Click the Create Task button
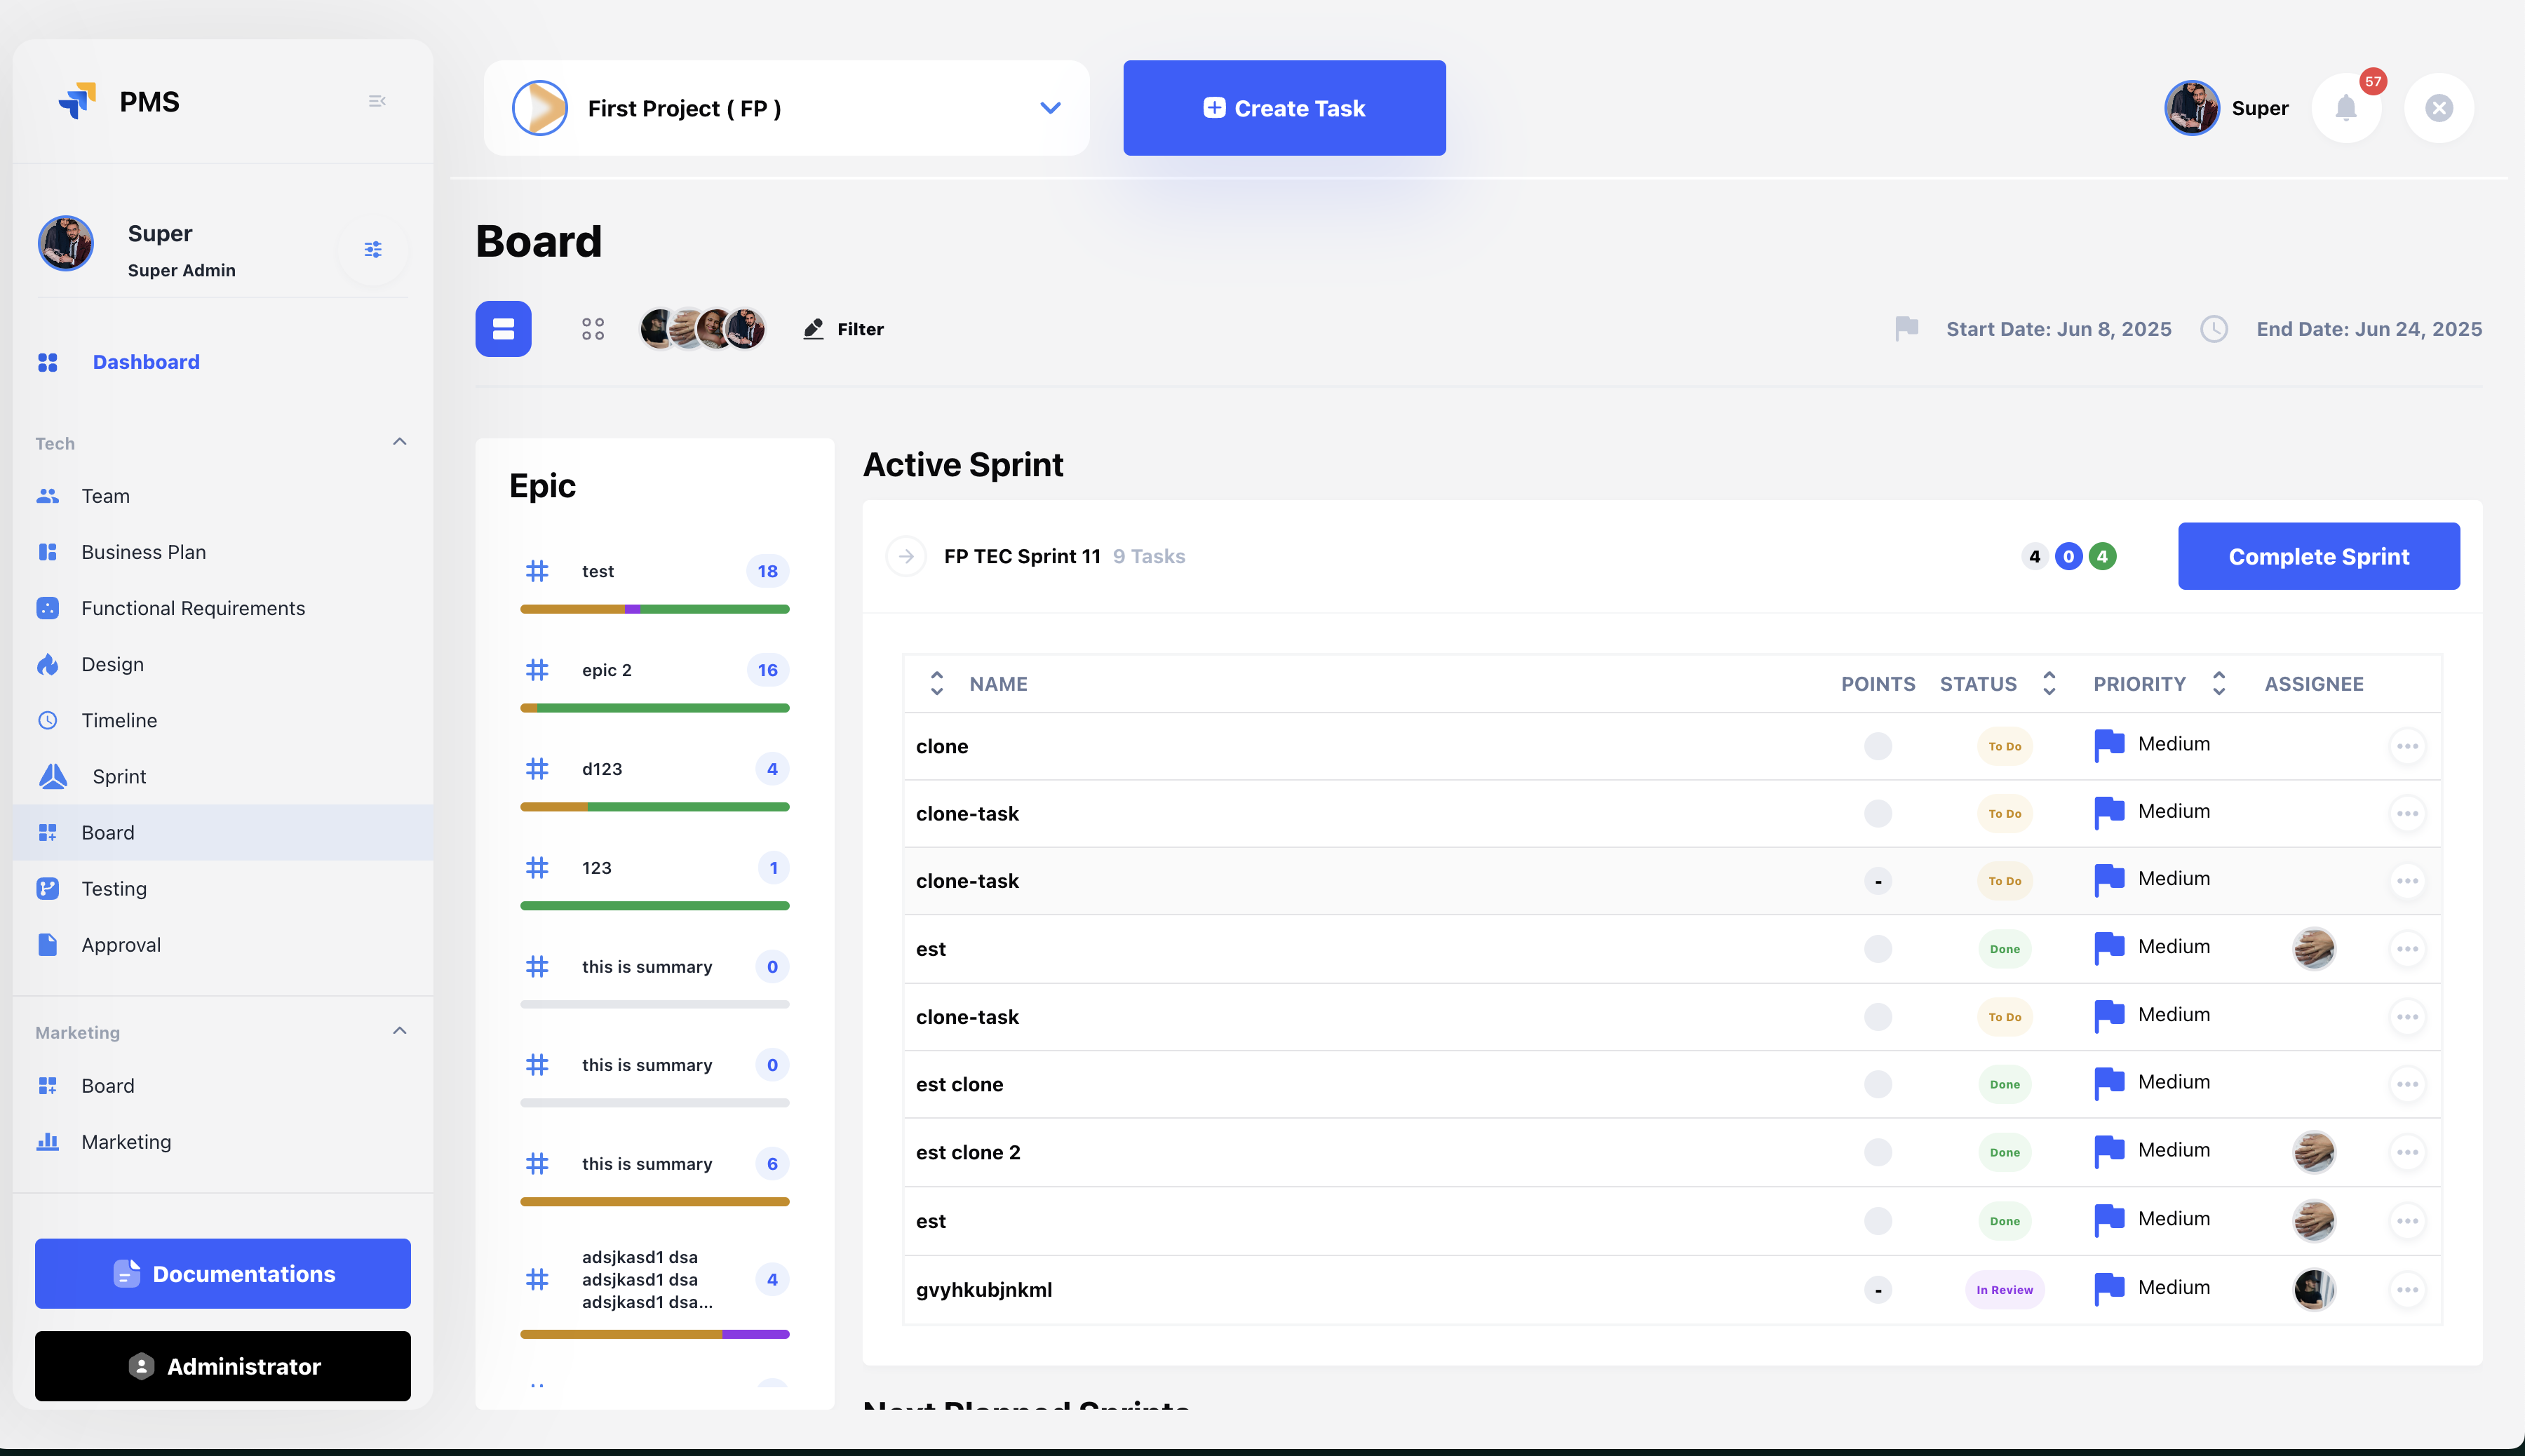 (1284, 108)
